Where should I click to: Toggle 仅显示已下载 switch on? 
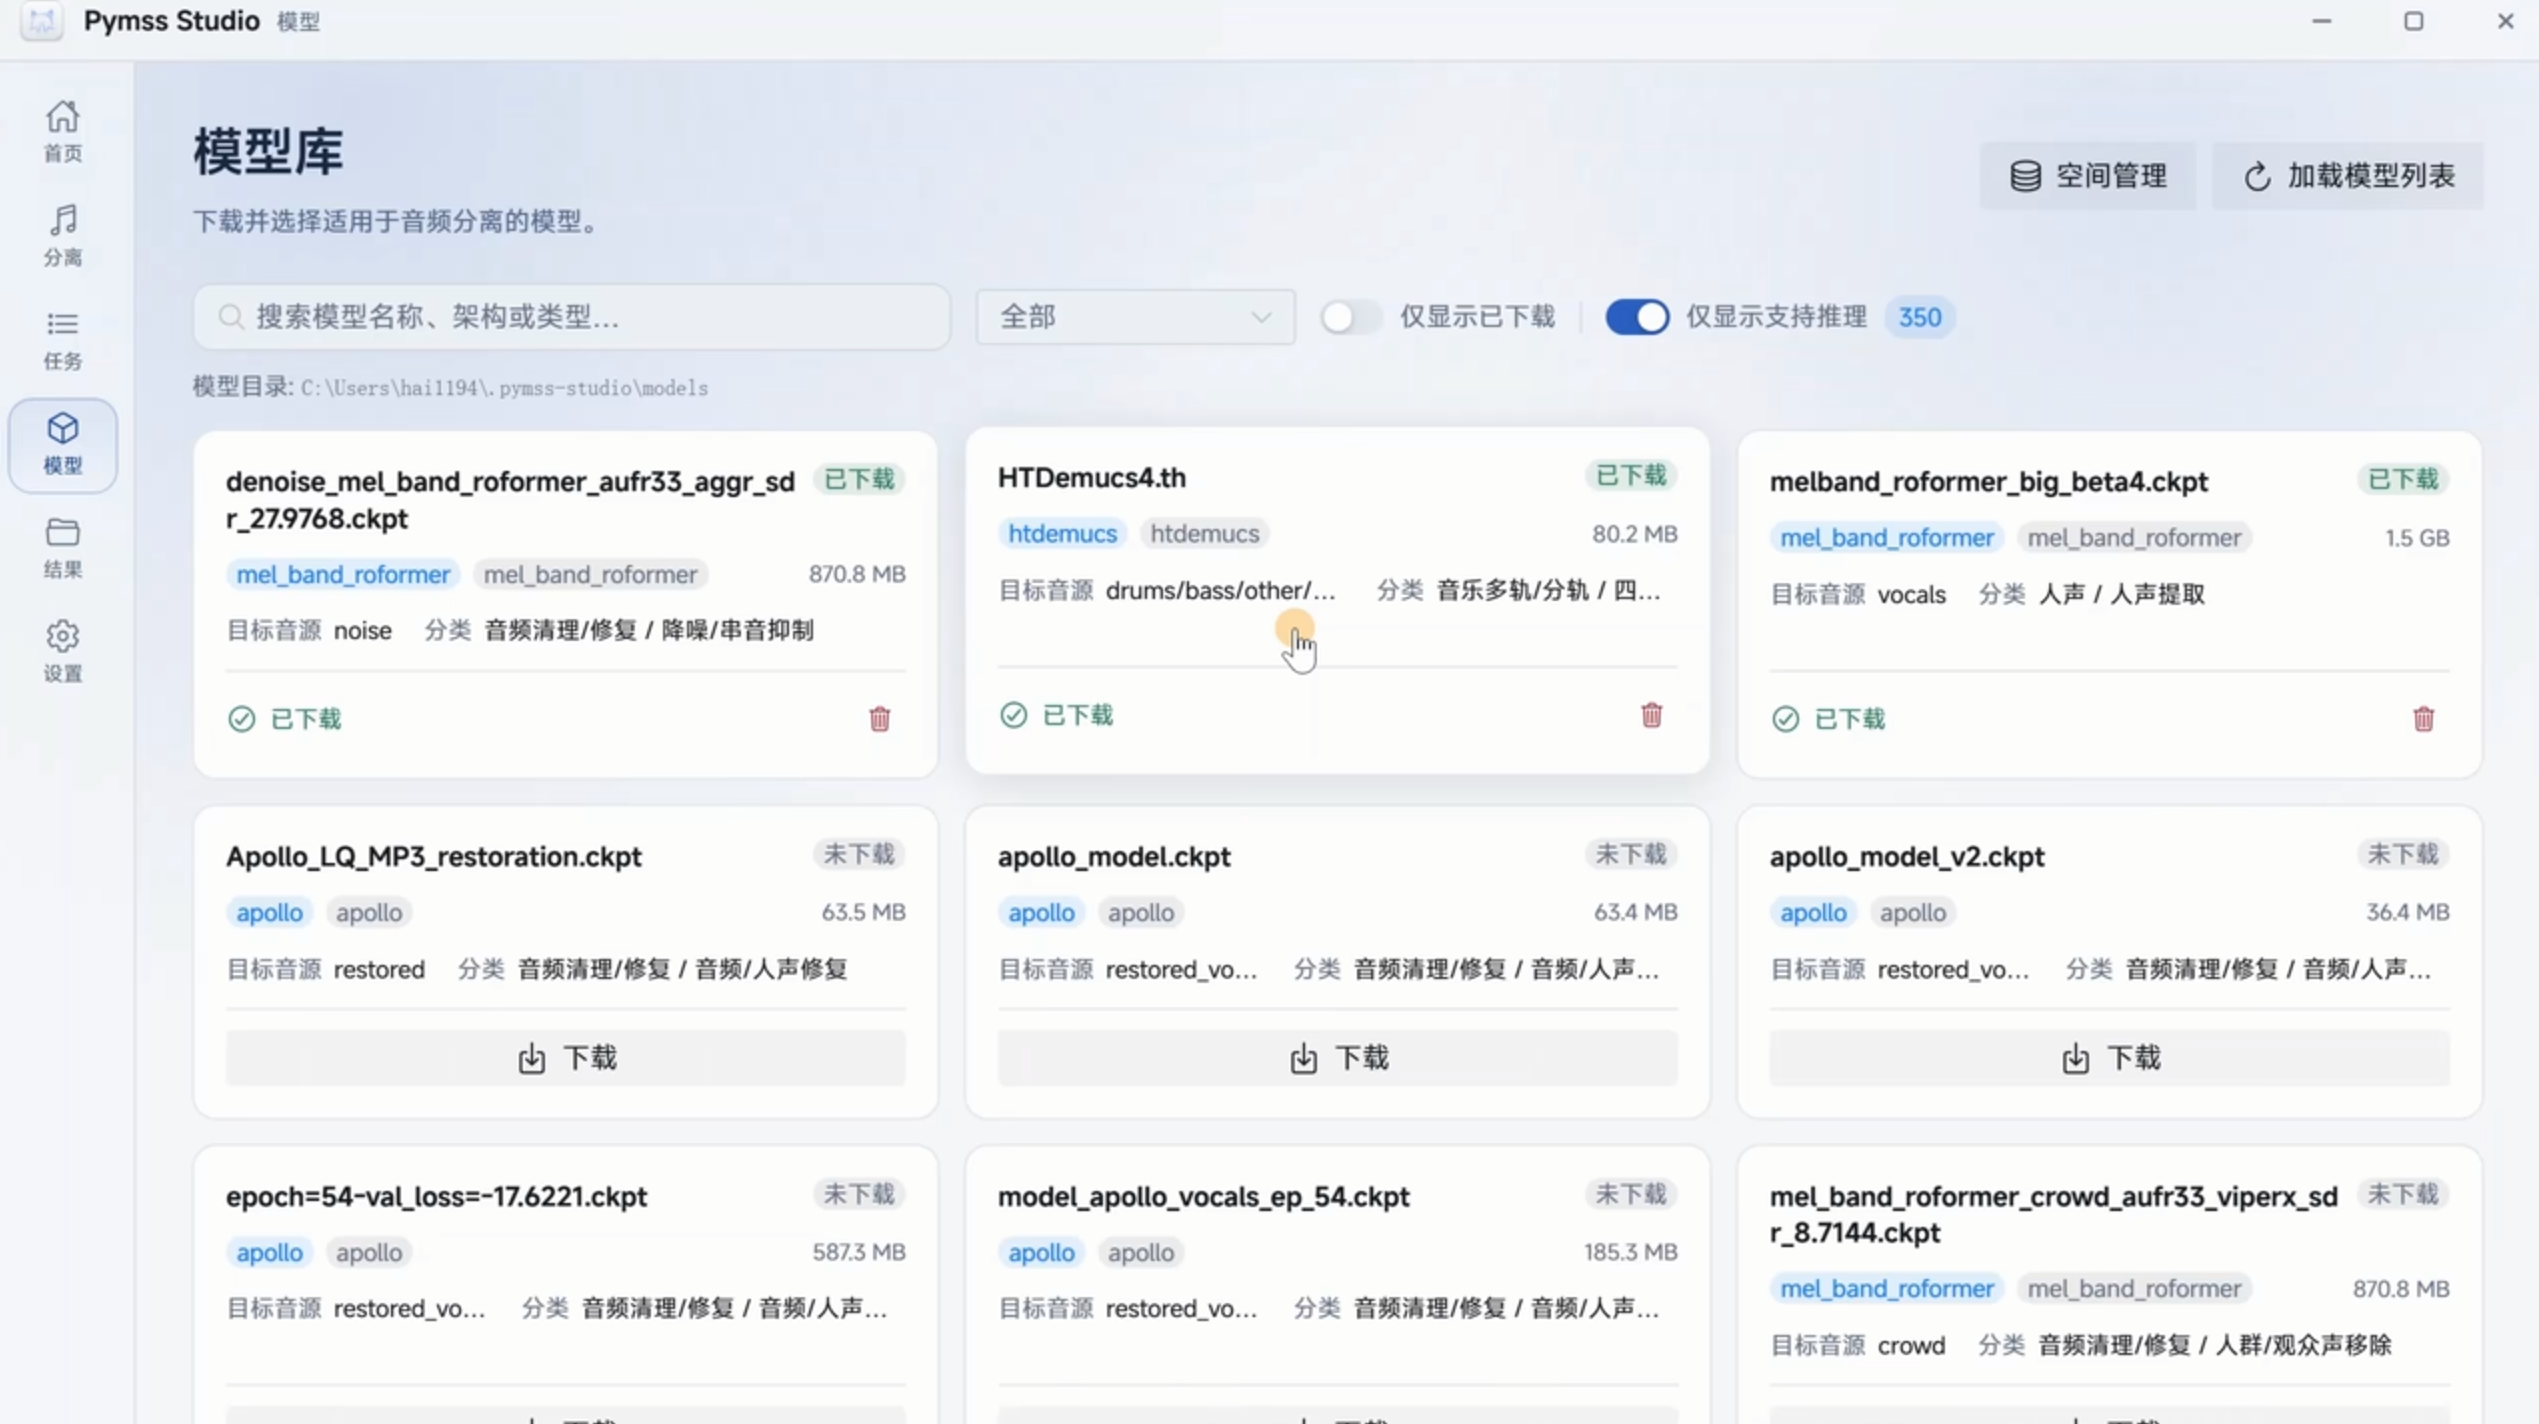click(x=1350, y=317)
